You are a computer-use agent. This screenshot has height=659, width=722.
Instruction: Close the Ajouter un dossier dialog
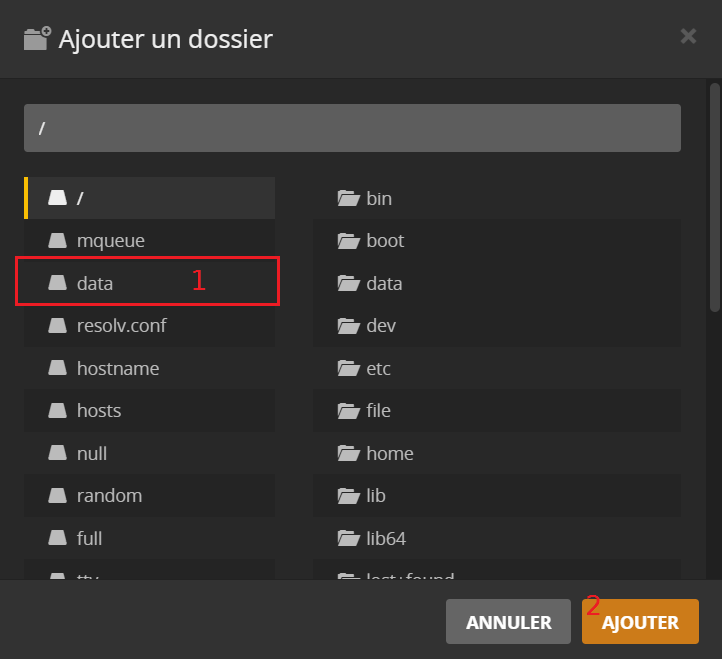688,37
